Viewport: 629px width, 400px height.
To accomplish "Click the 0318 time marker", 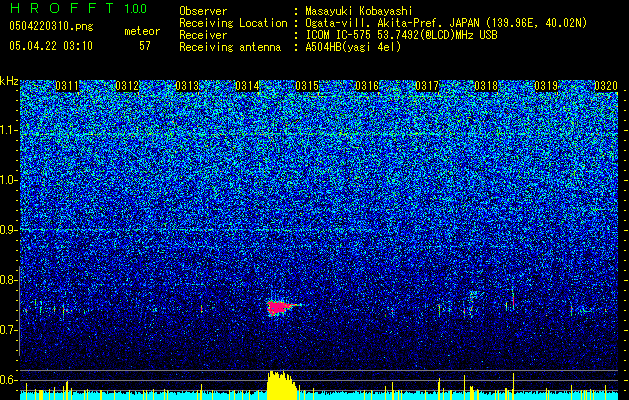I will (486, 86).
